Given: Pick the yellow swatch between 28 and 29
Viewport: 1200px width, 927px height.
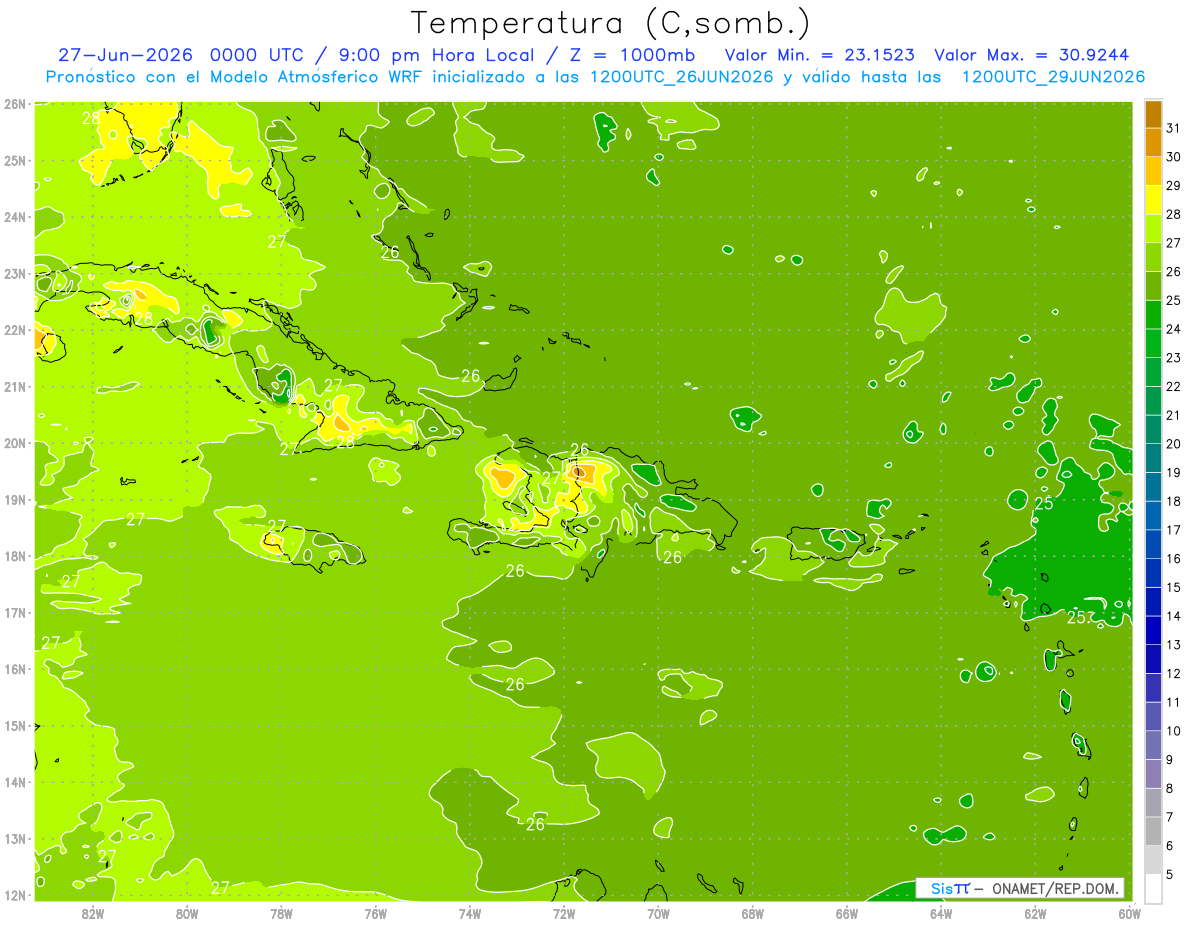Looking at the screenshot, I should [x=1153, y=201].
